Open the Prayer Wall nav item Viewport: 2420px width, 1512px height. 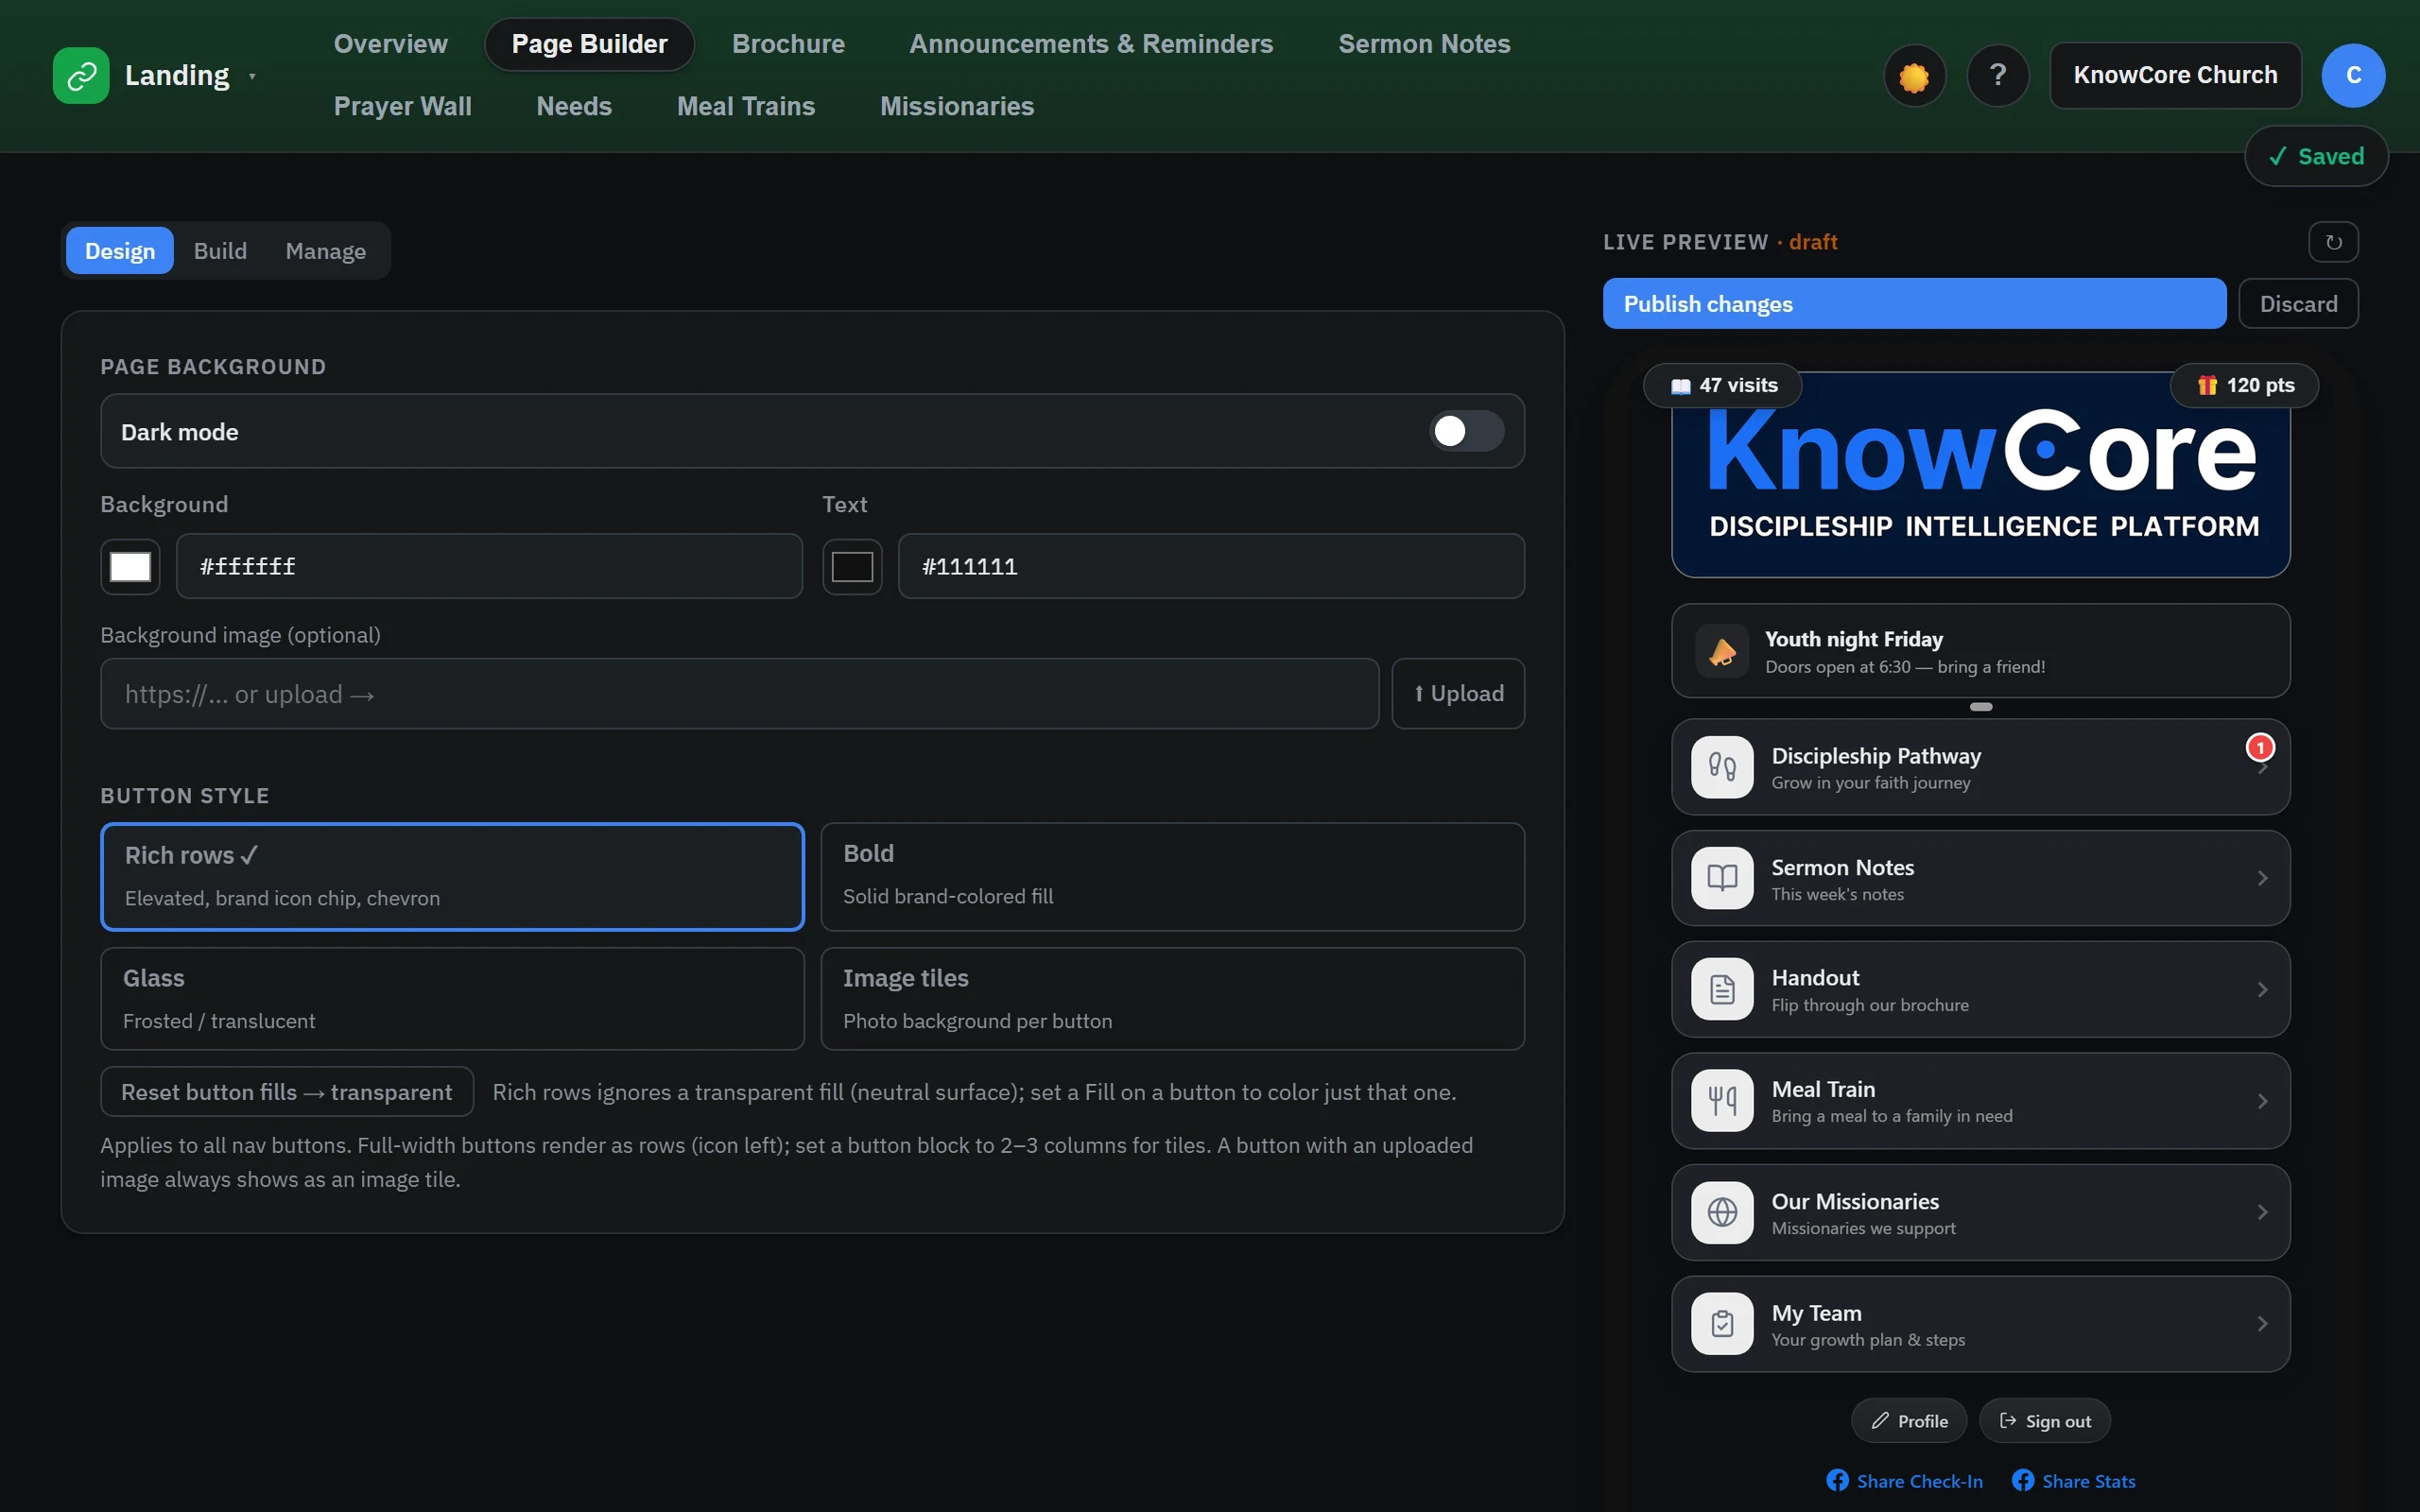[x=402, y=106]
